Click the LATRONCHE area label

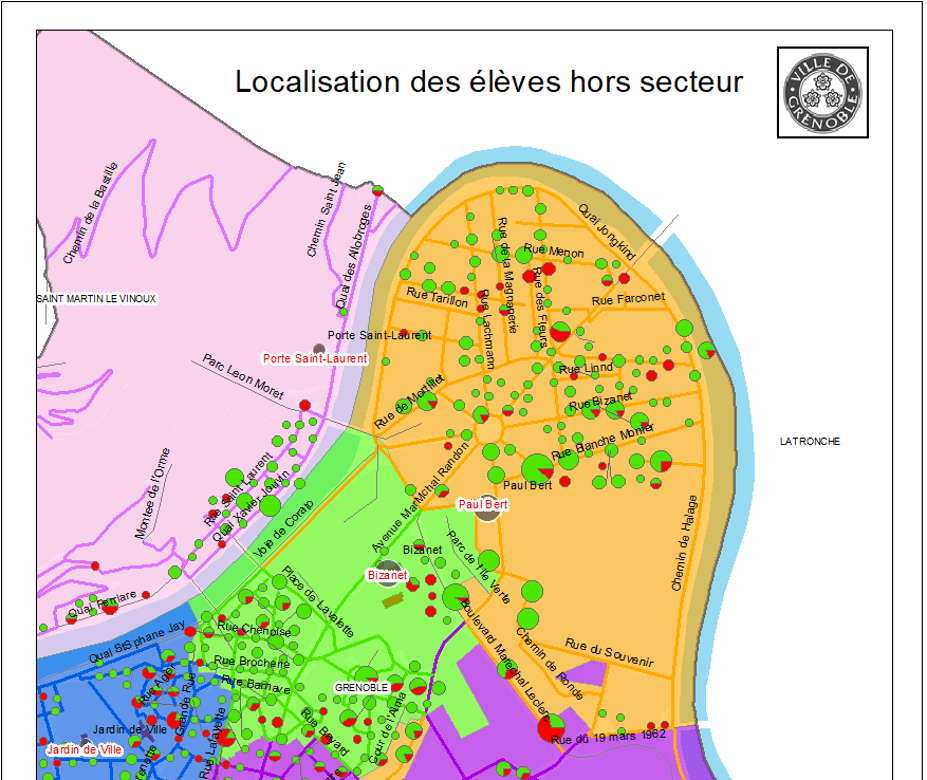tap(810, 440)
